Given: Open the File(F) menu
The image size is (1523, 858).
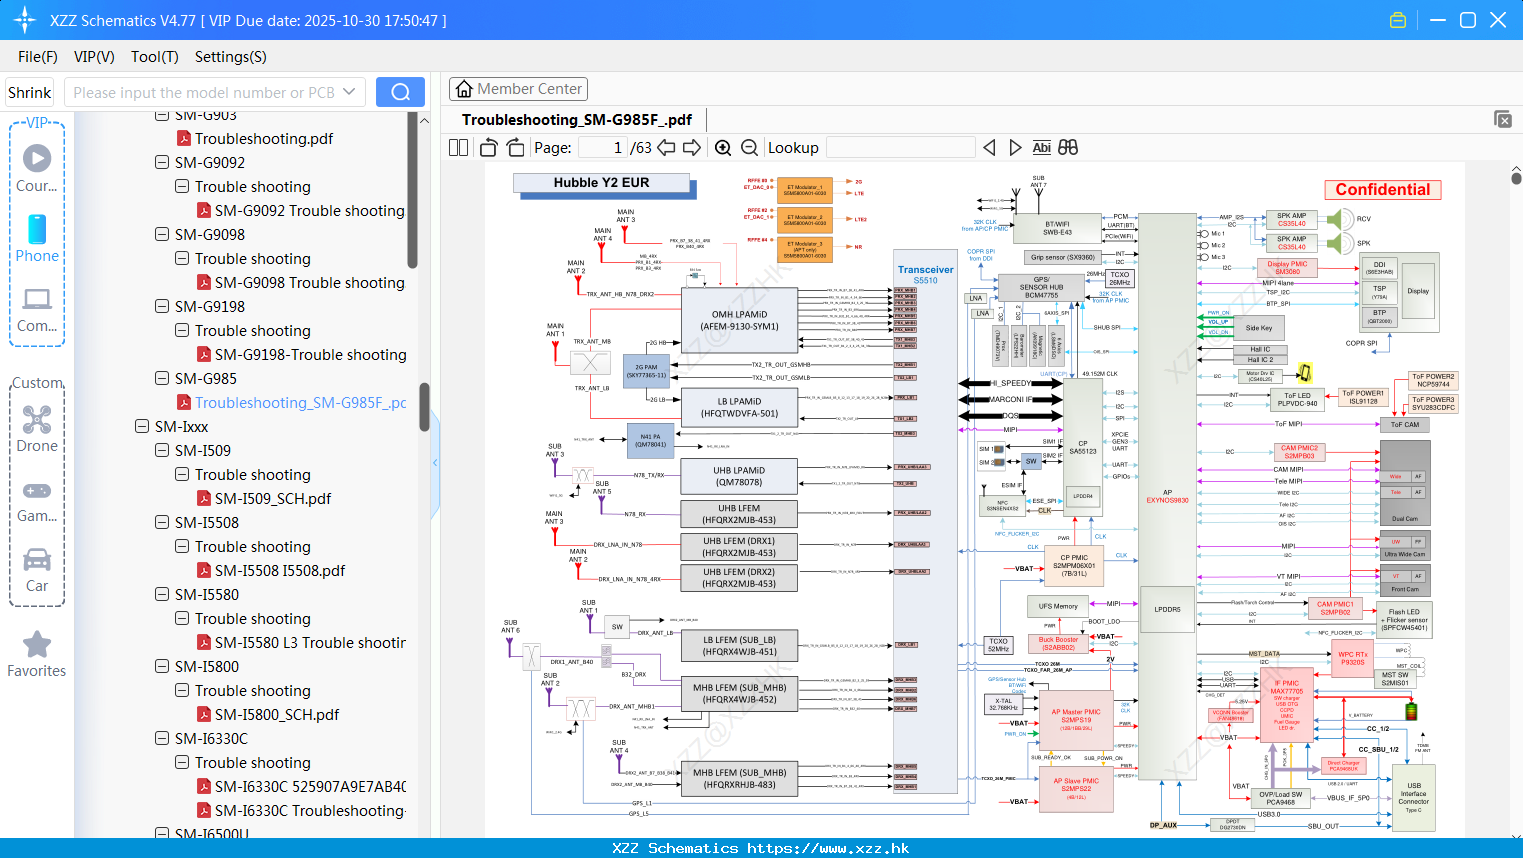Looking at the screenshot, I should coord(38,57).
